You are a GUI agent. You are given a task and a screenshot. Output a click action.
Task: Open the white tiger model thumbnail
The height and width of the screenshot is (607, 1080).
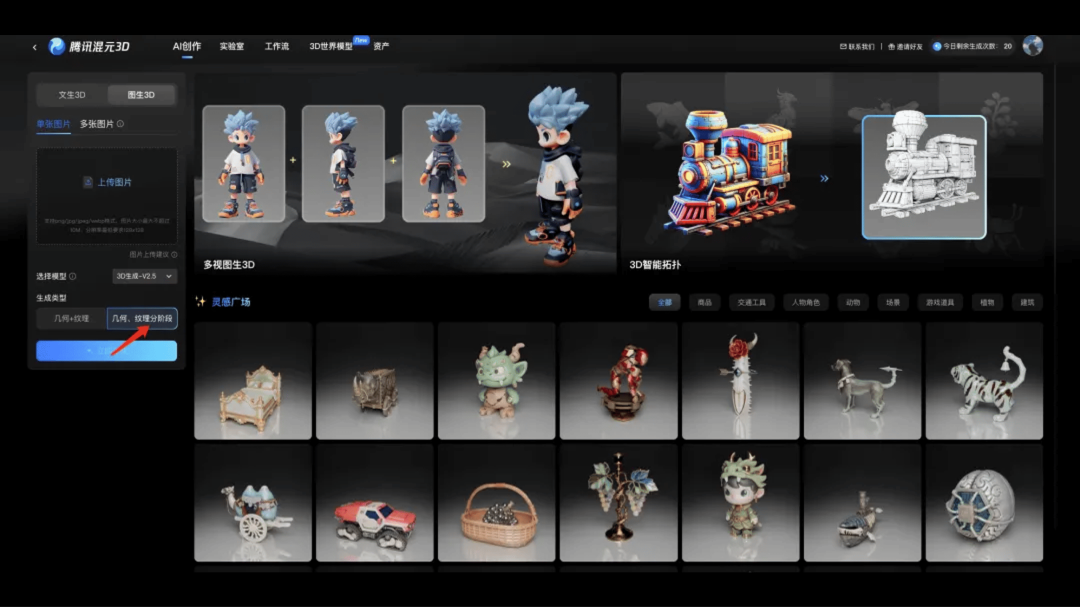(984, 381)
